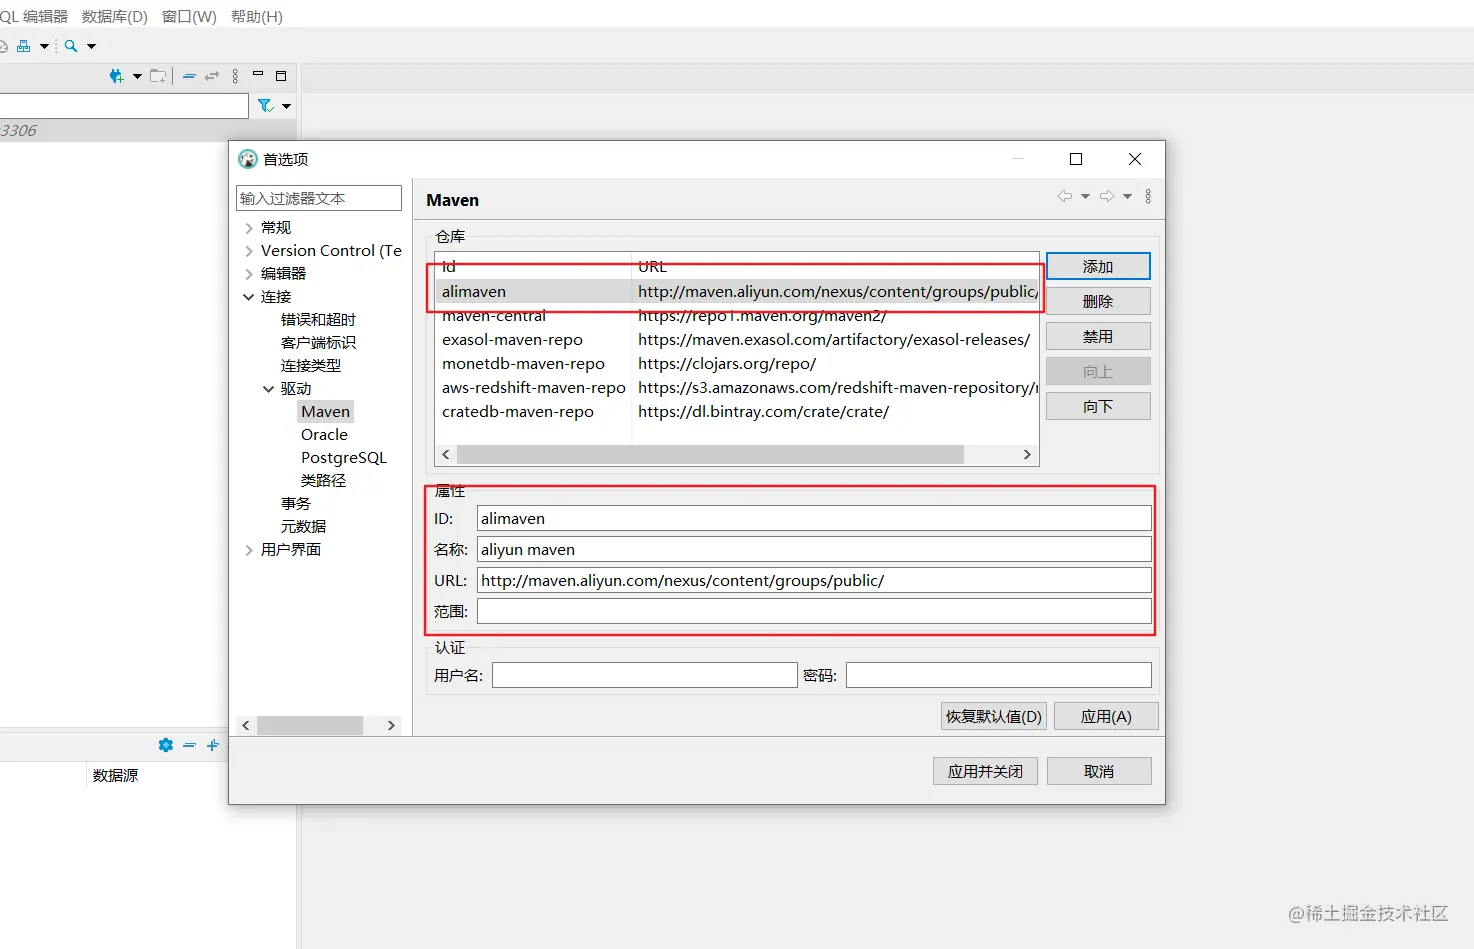This screenshot has width=1474, height=949.
Task: Click the 恢复默认值(D) button
Action: click(x=994, y=716)
